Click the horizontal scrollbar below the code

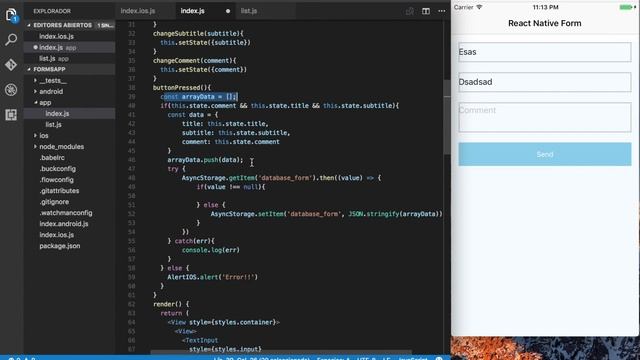tap(282, 352)
